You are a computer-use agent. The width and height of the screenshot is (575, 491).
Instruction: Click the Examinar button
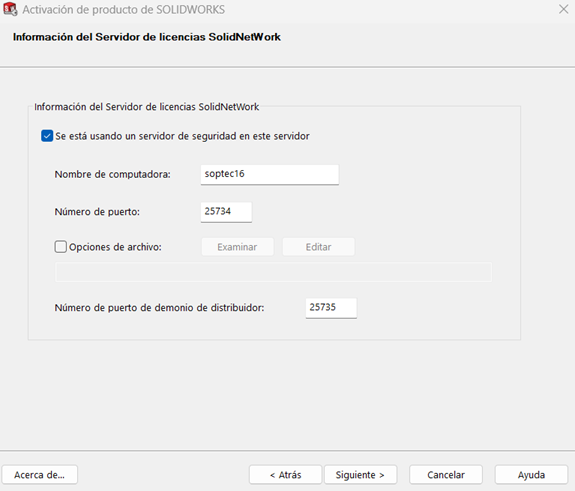pyautogui.click(x=237, y=247)
